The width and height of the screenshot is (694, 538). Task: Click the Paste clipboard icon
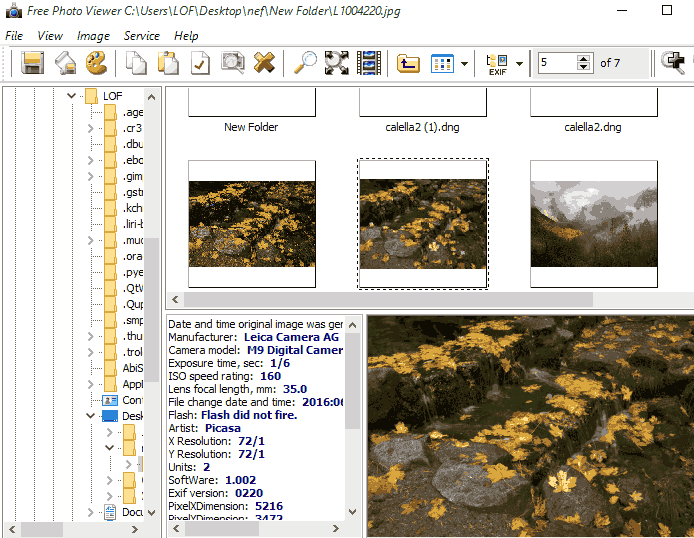[x=168, y=63]
